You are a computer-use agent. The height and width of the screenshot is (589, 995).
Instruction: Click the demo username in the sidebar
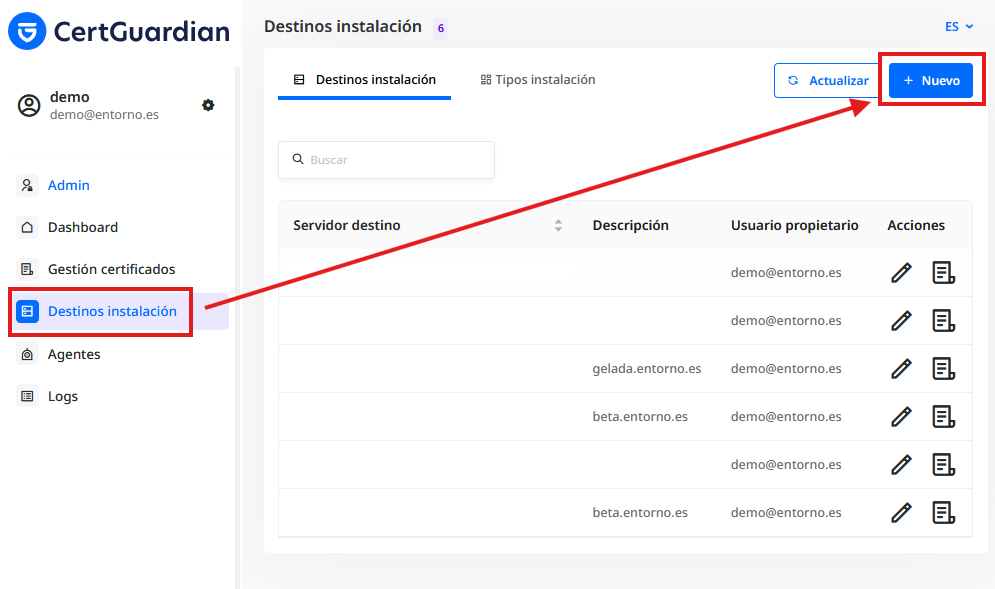click(x=70, y=97)
